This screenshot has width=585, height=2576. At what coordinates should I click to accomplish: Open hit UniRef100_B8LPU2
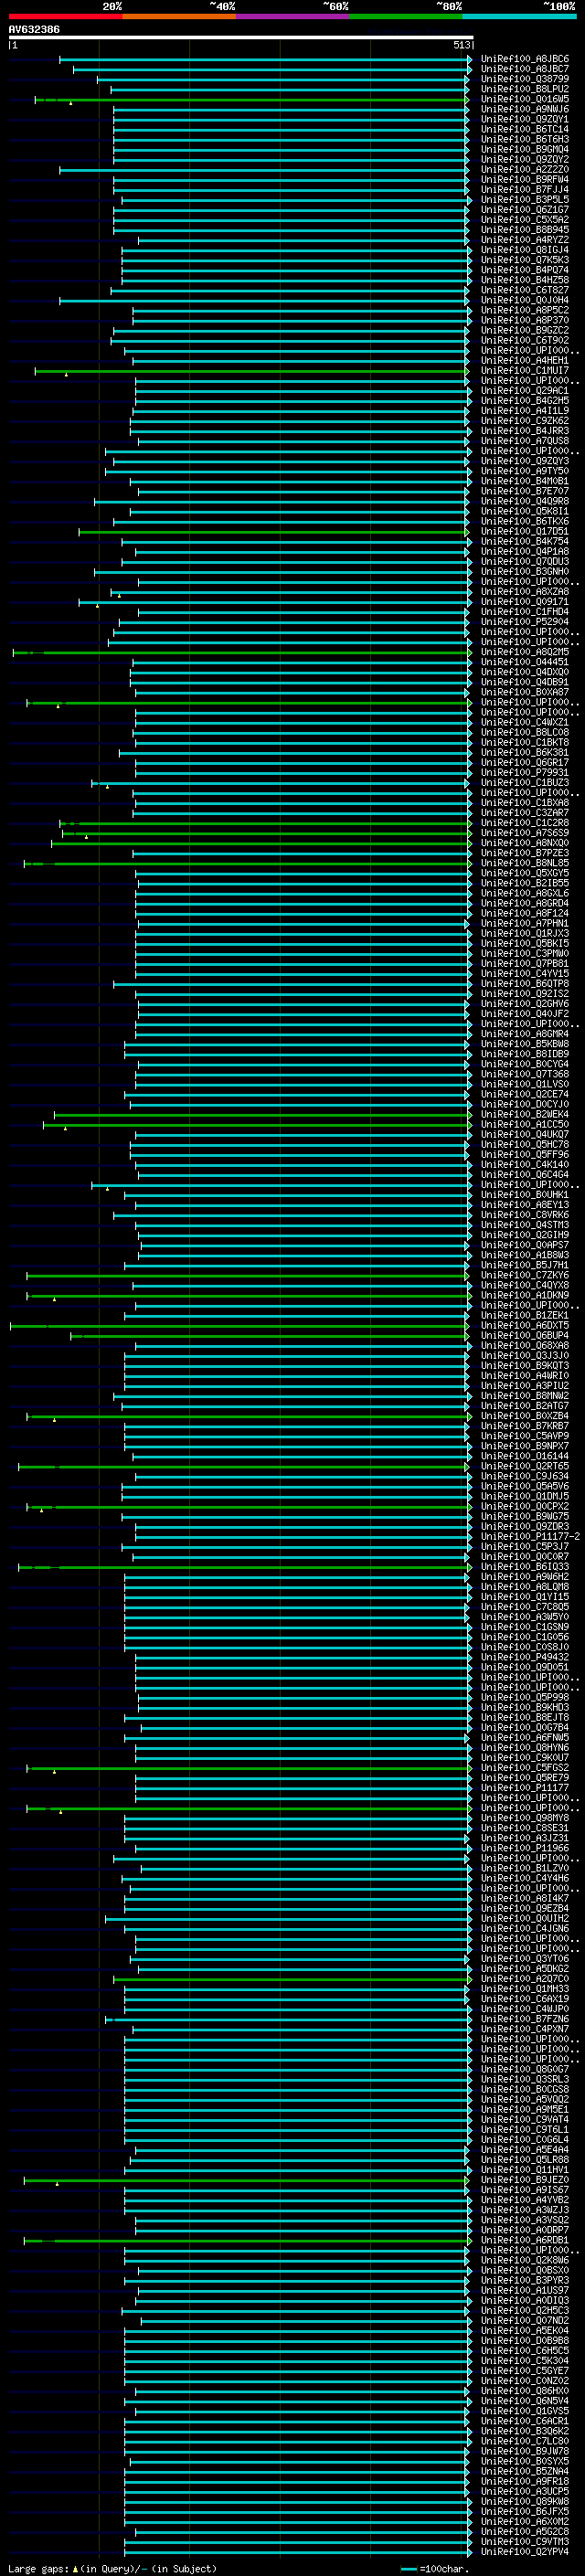pos(525,89)
